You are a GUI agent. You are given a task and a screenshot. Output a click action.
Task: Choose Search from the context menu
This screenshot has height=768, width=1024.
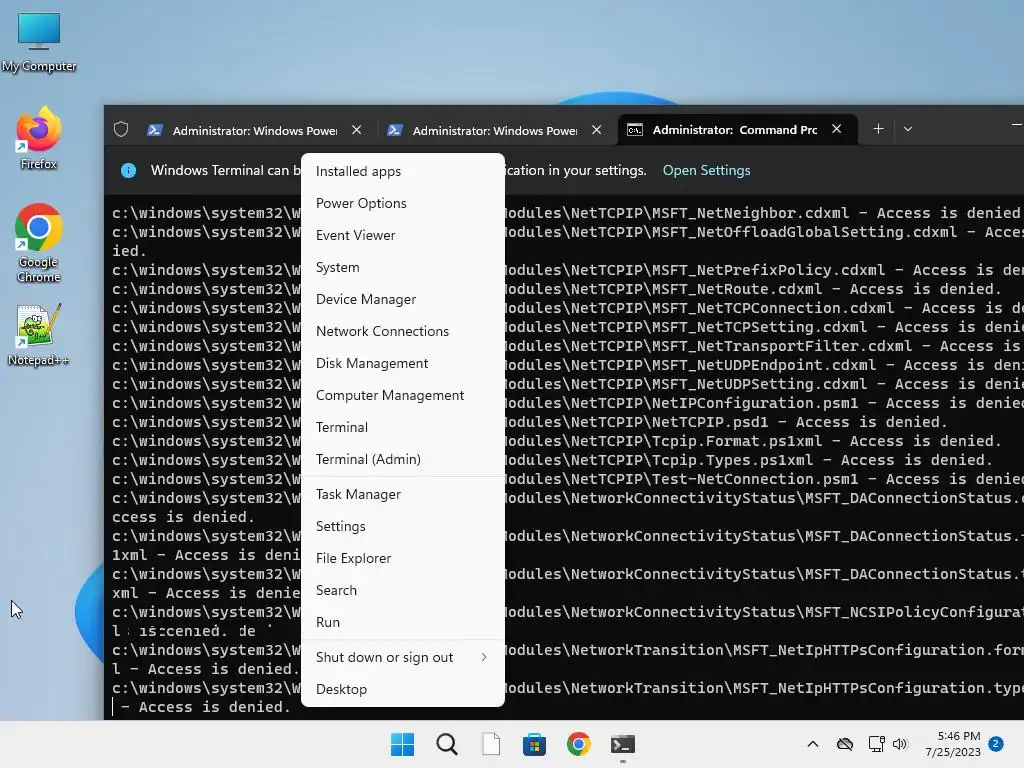(x=403, y=590)
